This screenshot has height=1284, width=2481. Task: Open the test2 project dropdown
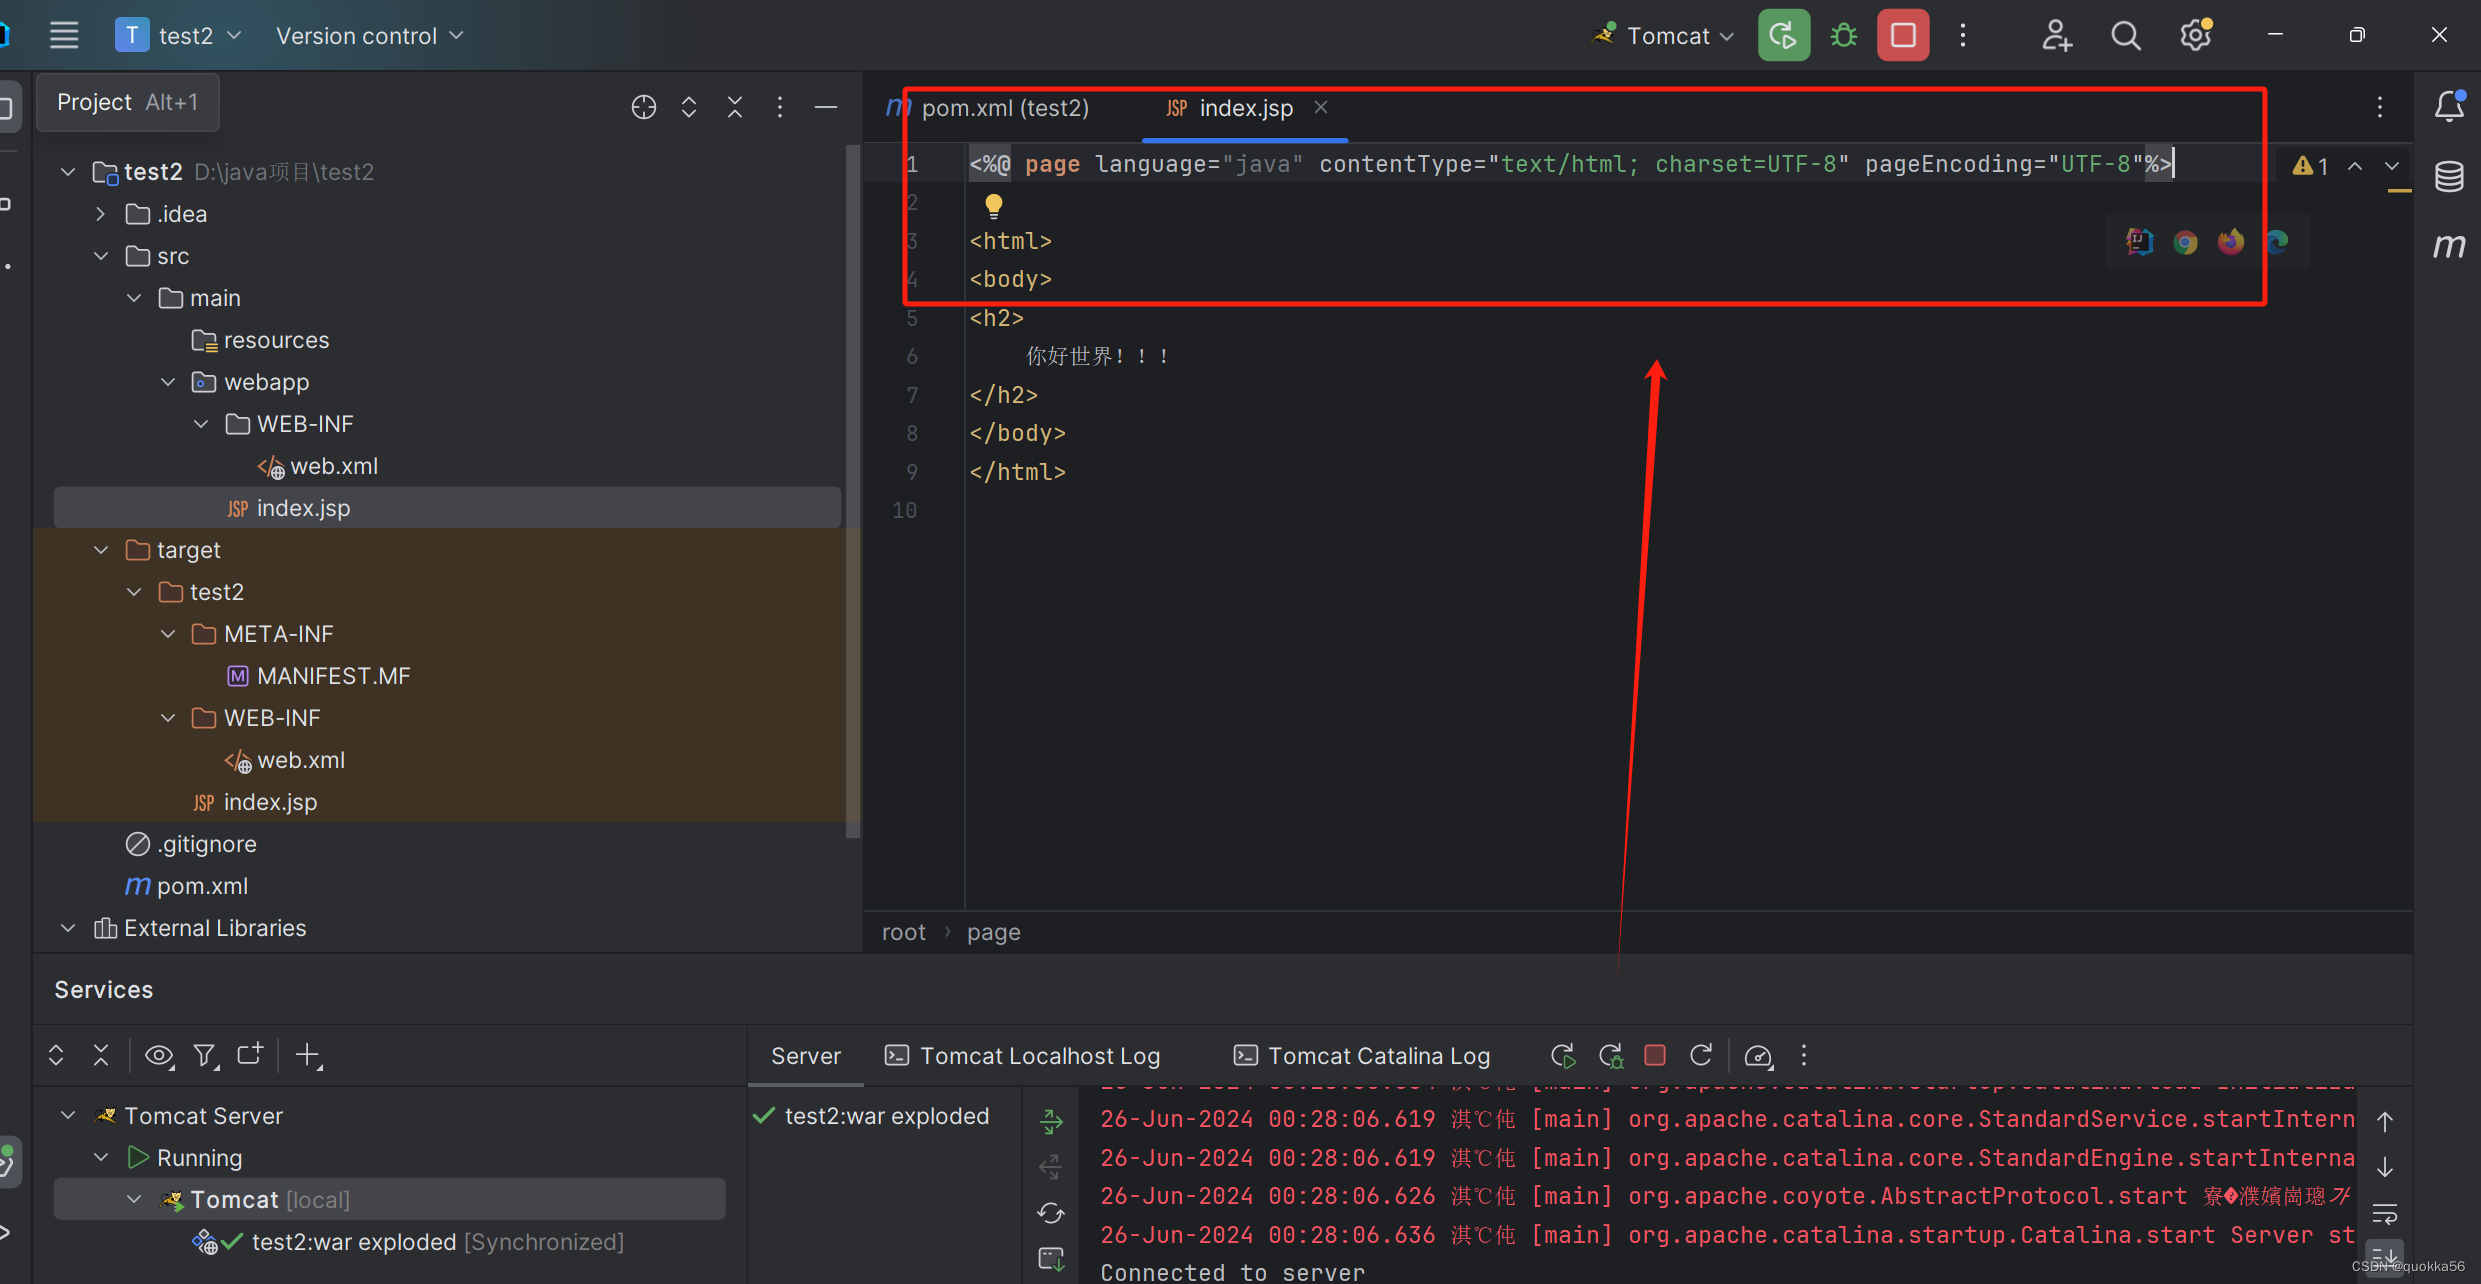[179, 35]
